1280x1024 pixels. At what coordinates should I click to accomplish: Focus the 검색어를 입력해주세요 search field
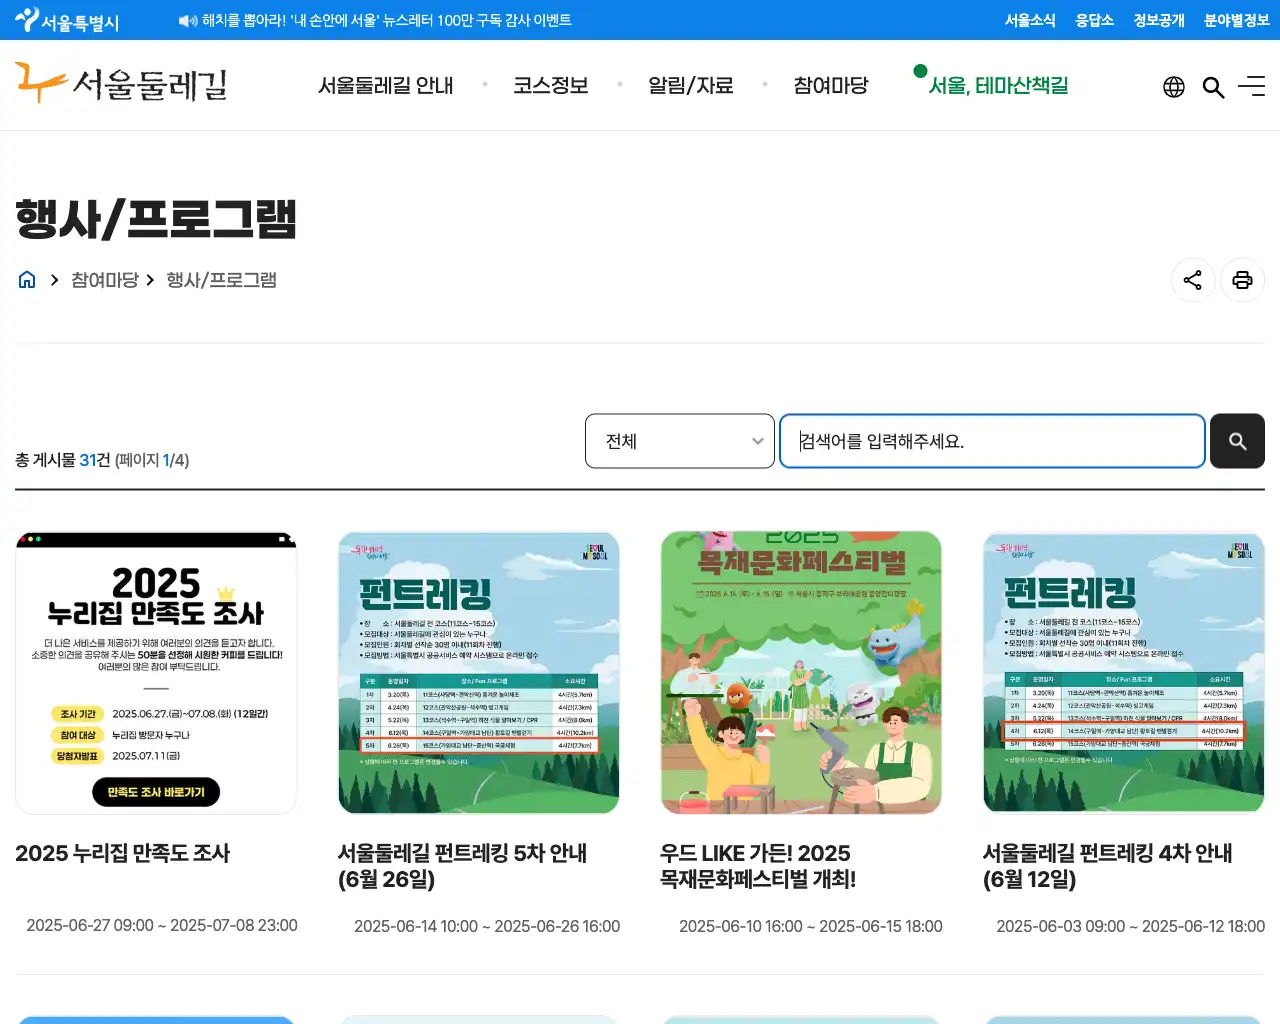[992, 441]
